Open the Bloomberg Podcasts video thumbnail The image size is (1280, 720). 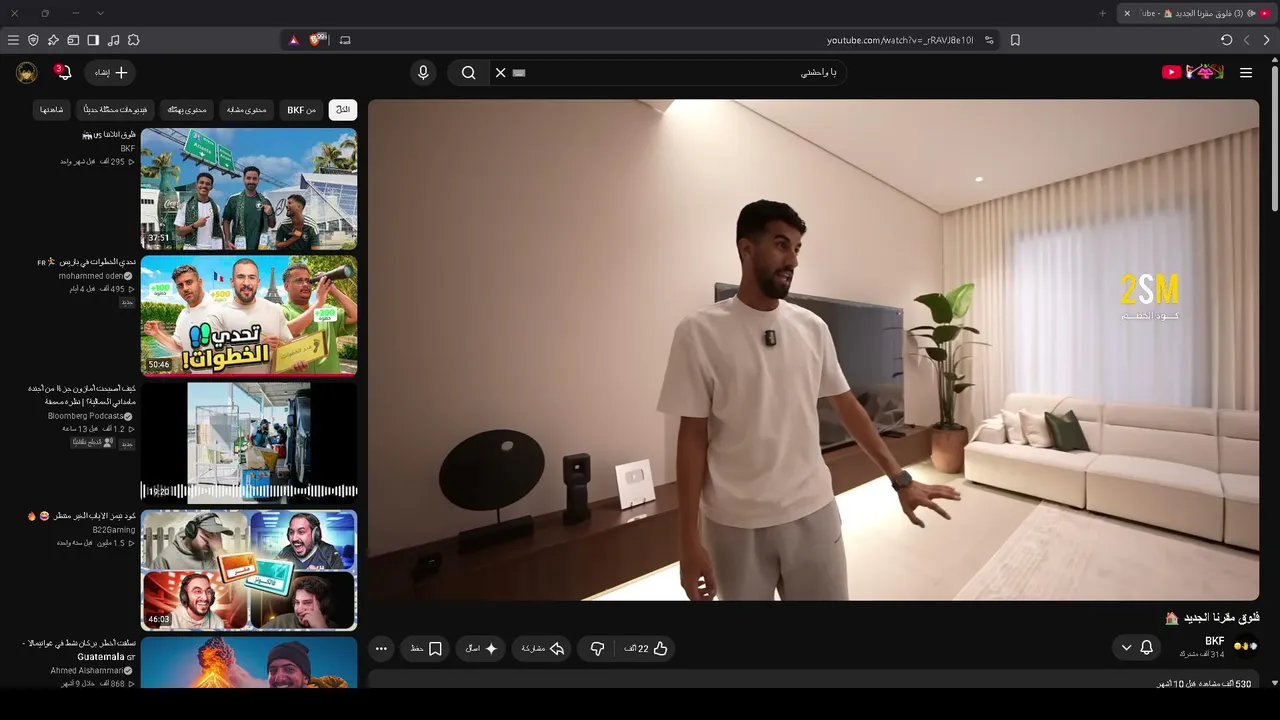(249, 442)
